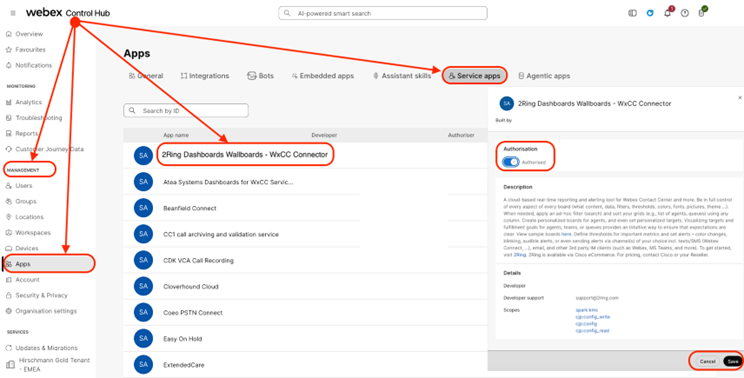Click the Save button
744x378 pixels.
coord(733,361)
